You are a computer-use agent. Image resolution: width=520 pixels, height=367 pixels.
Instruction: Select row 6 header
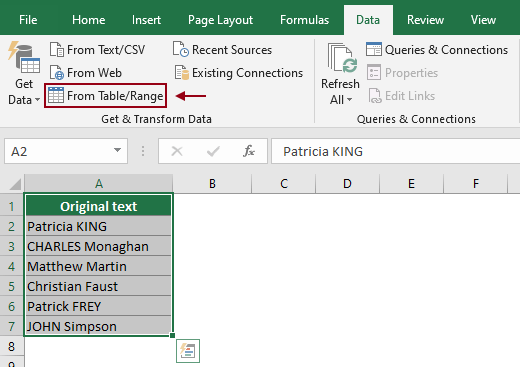click(x=12, y=306)
